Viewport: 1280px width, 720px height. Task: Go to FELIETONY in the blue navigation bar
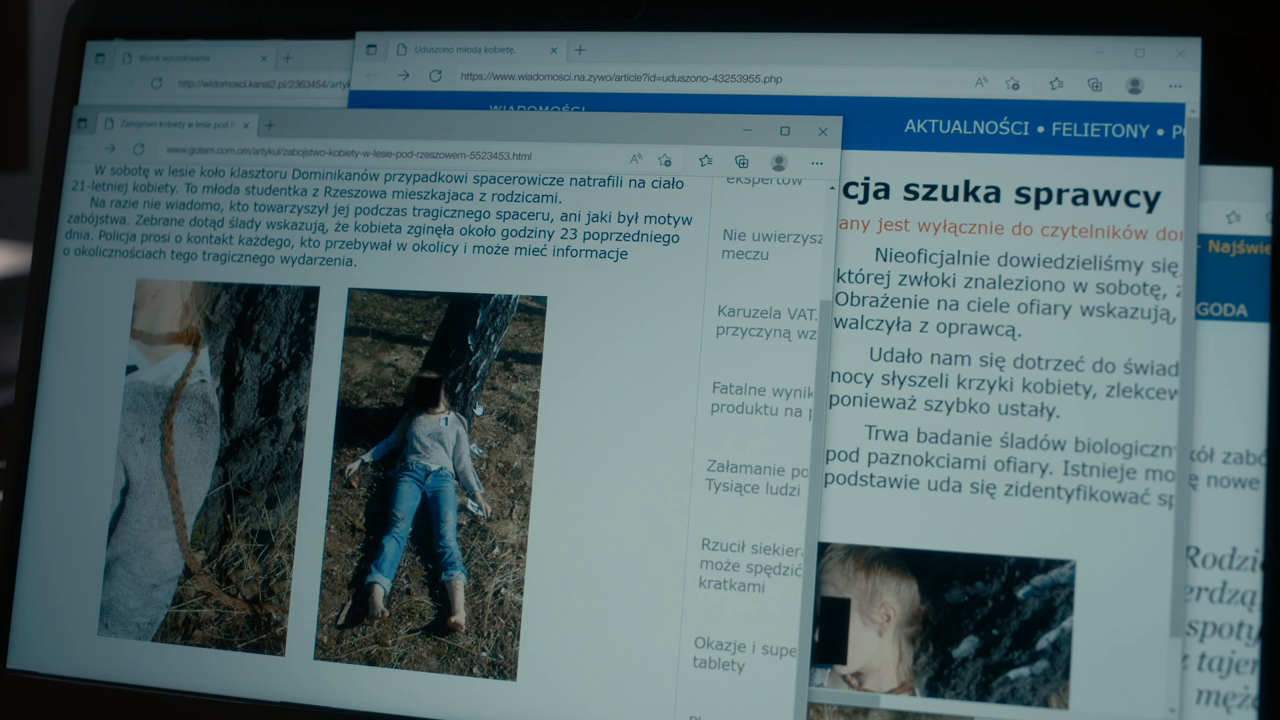tap(1100, 130)
